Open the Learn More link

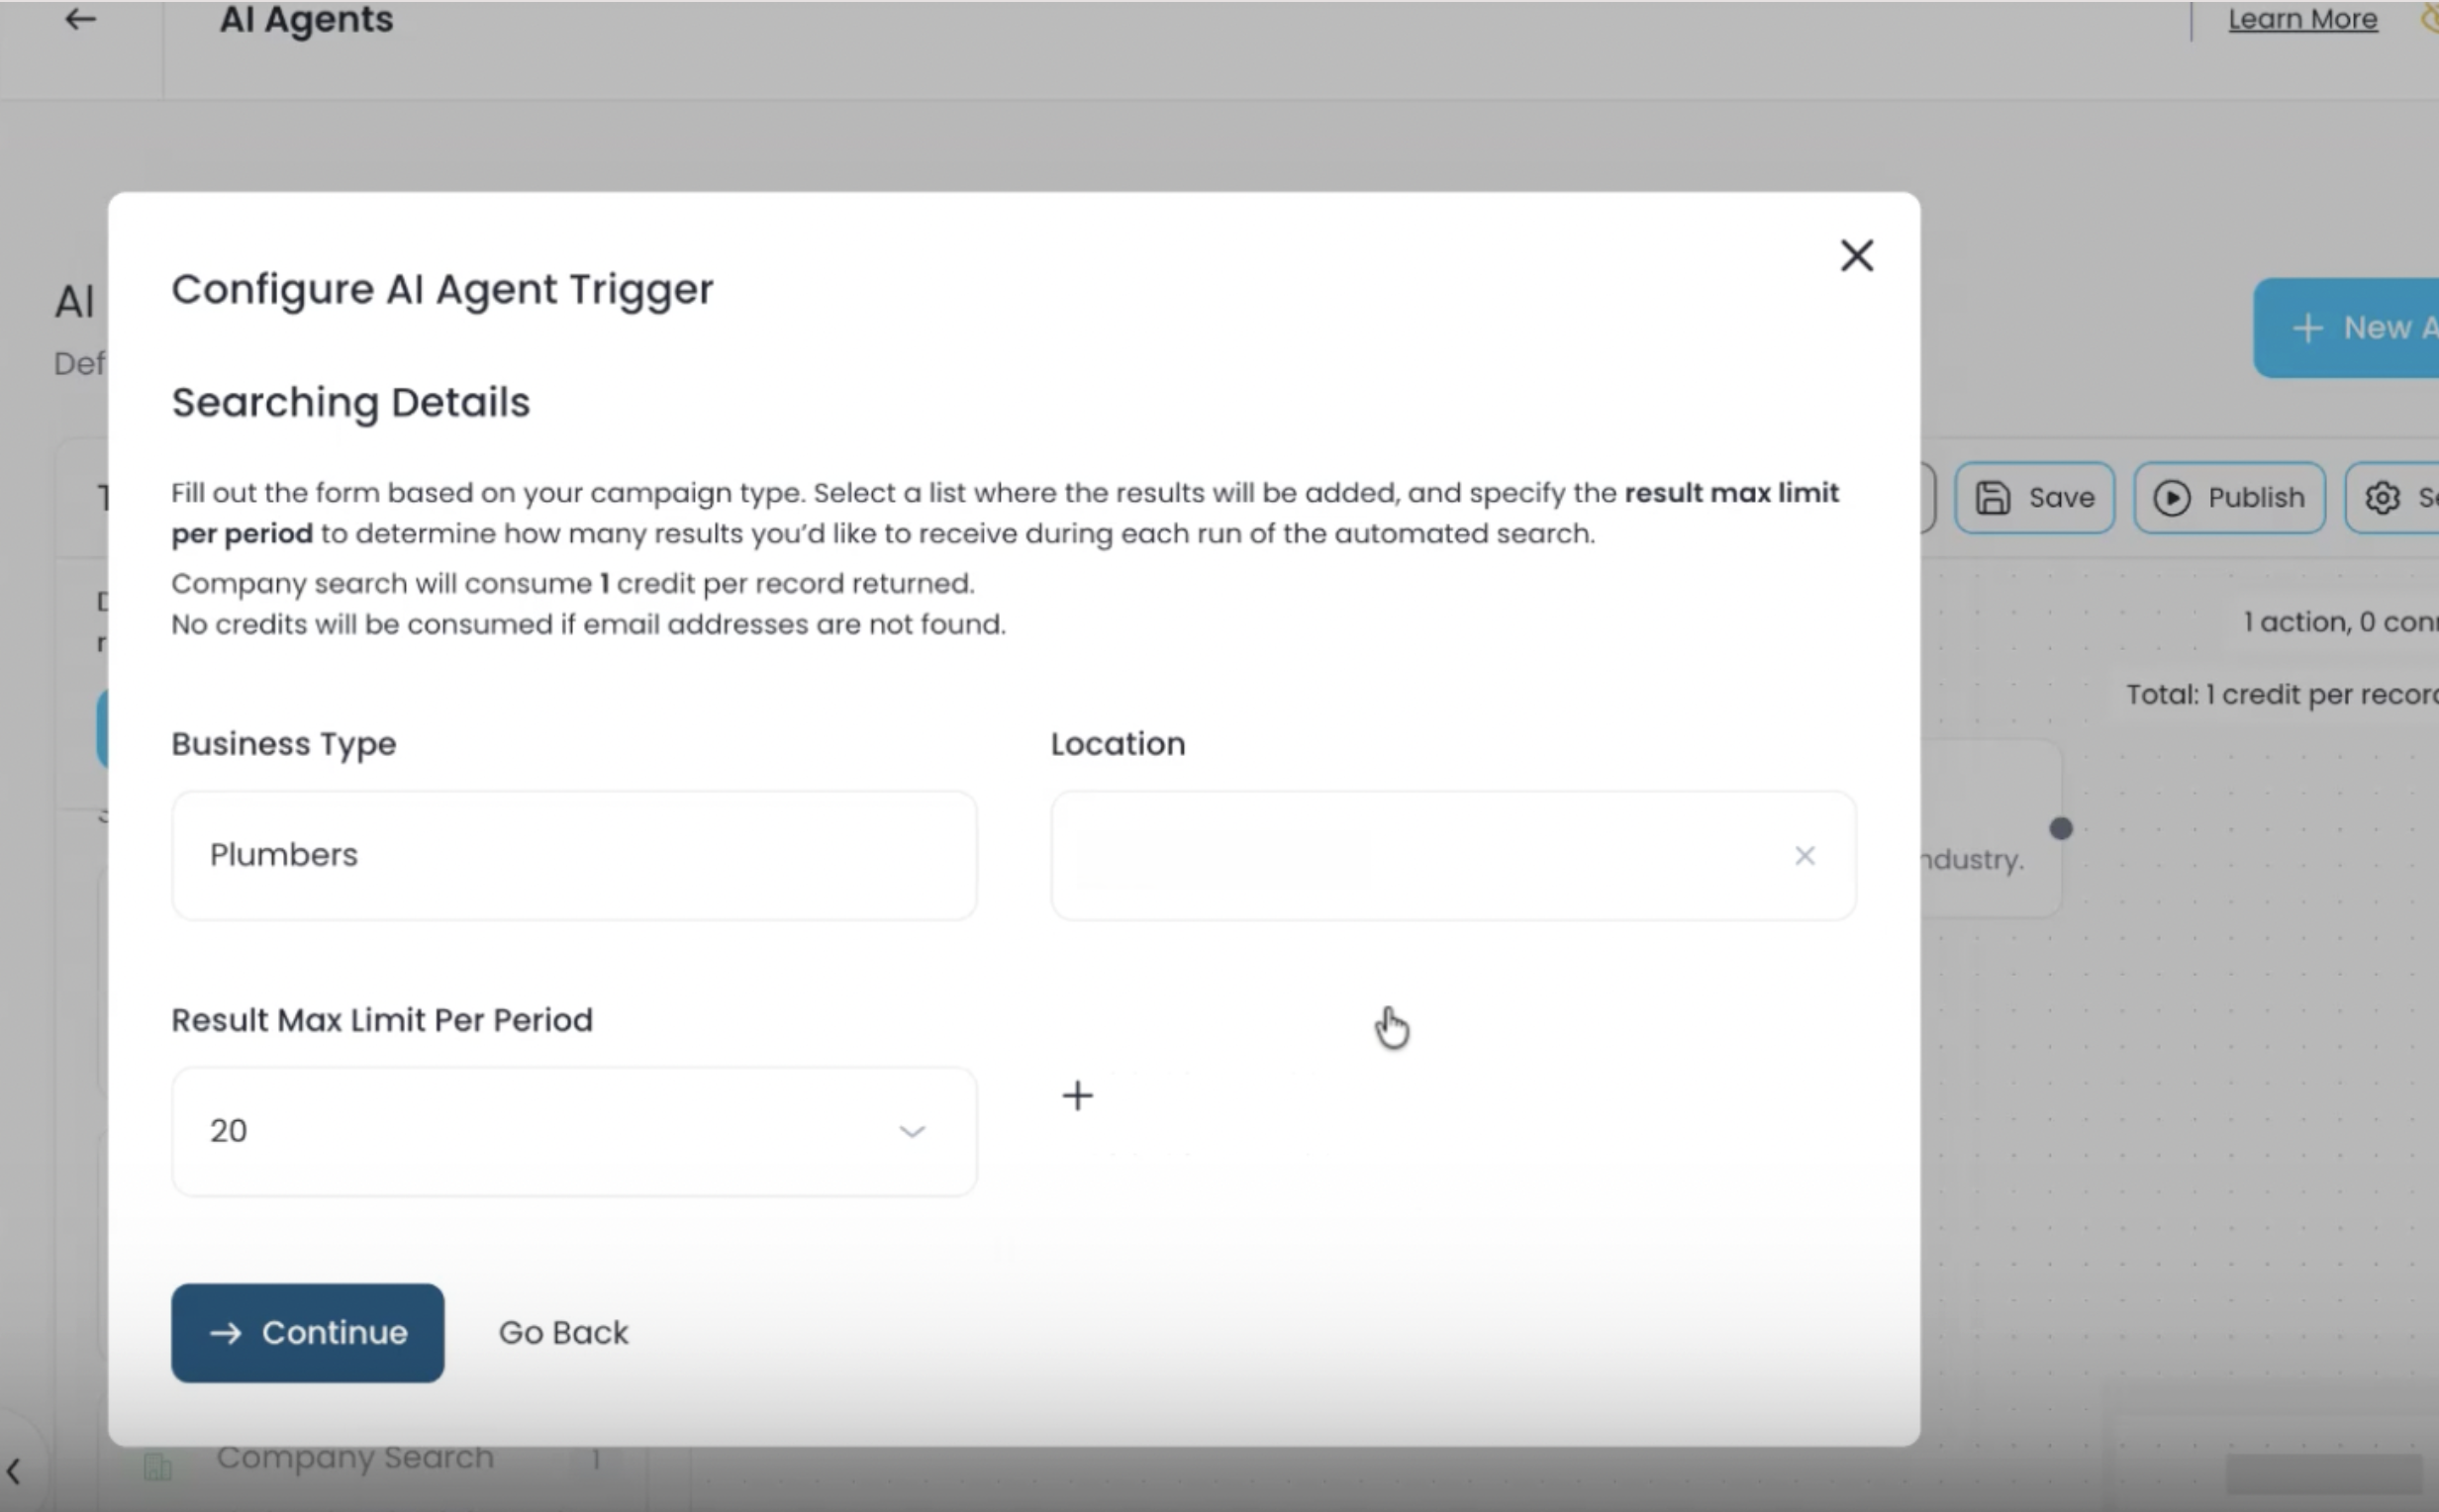tap(2302, 19)
